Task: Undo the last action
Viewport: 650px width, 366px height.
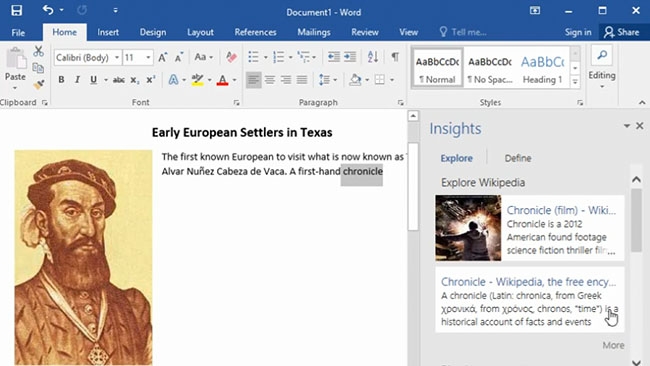Action: [x=48, y=10]
